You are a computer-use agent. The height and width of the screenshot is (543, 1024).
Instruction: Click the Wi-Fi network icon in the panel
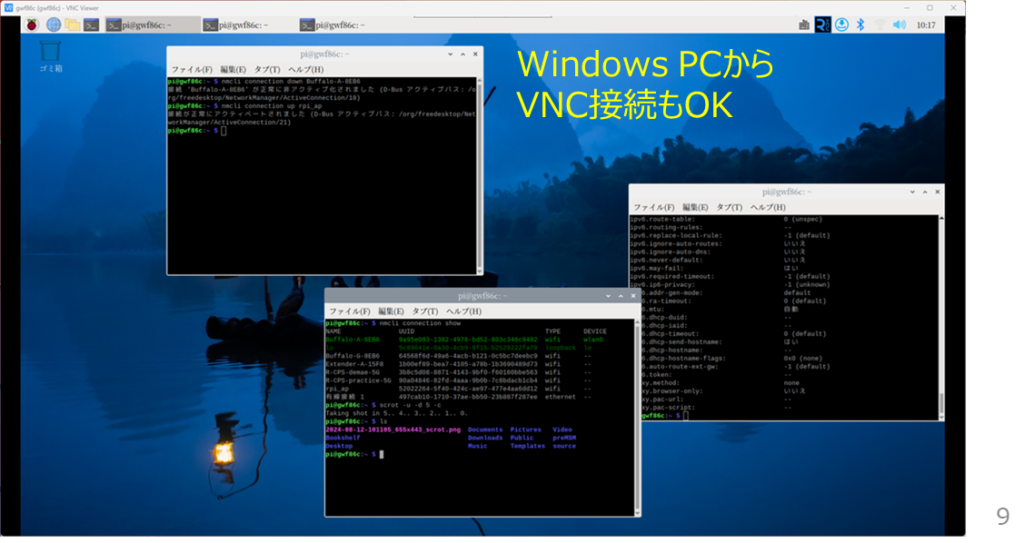click(x=879, y=24)
